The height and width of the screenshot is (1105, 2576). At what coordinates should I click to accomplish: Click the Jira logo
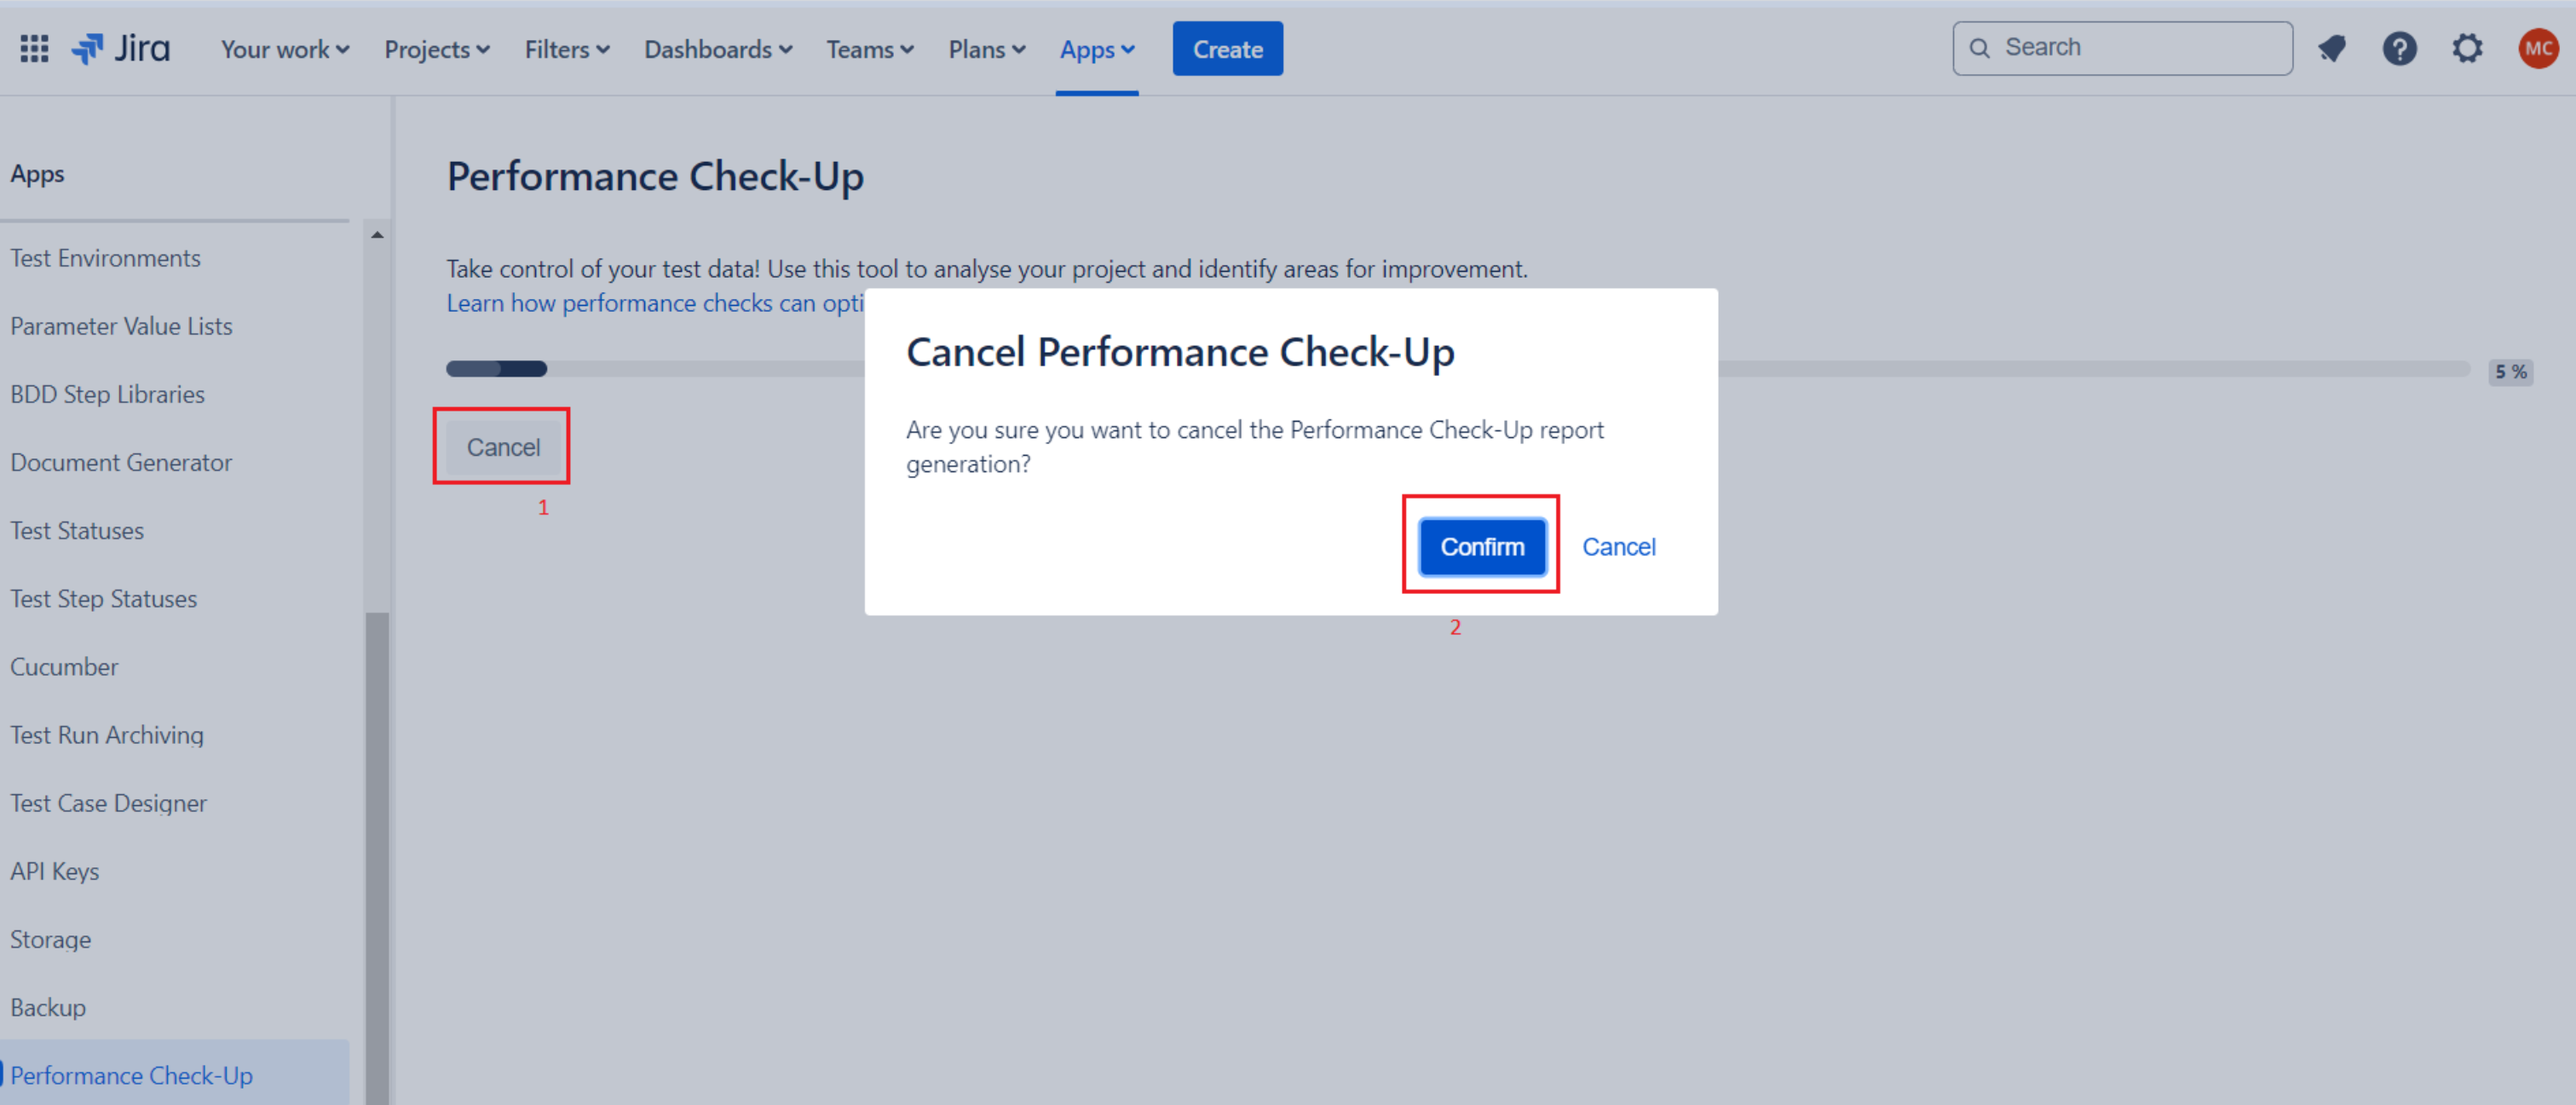click(x=121, y=48)
